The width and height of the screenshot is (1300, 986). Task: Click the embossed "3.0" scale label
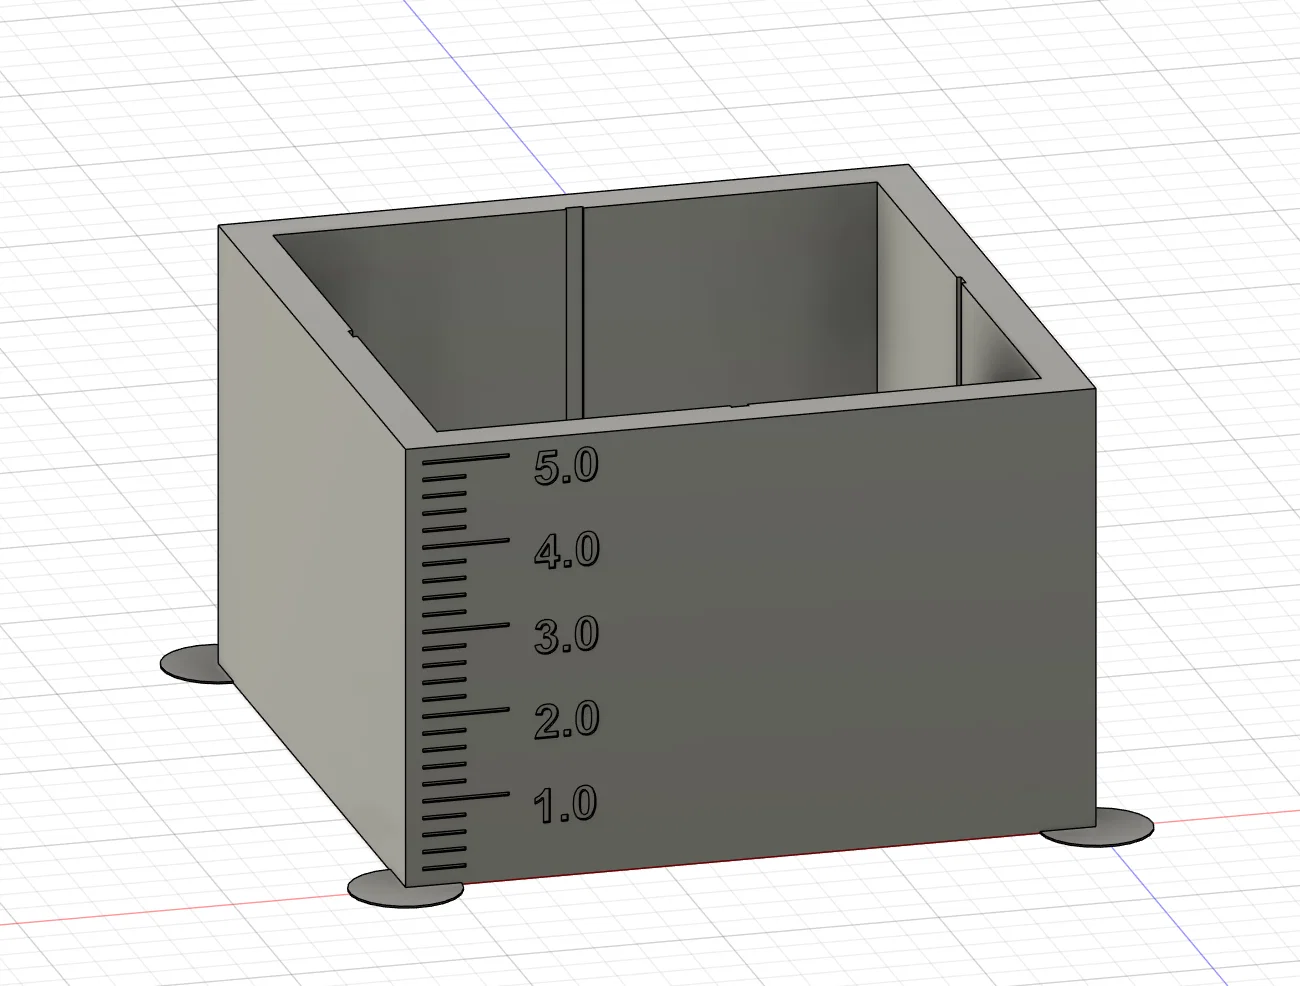[566, 635]
